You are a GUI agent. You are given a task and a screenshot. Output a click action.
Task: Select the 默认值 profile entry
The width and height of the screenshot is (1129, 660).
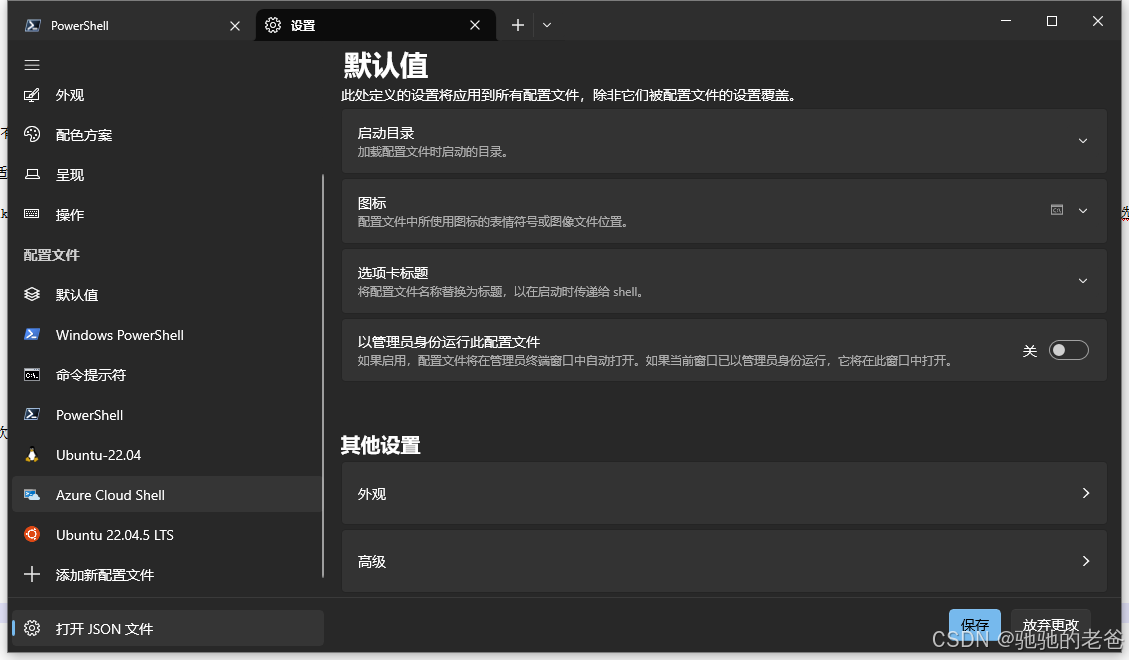click(167, 294)
